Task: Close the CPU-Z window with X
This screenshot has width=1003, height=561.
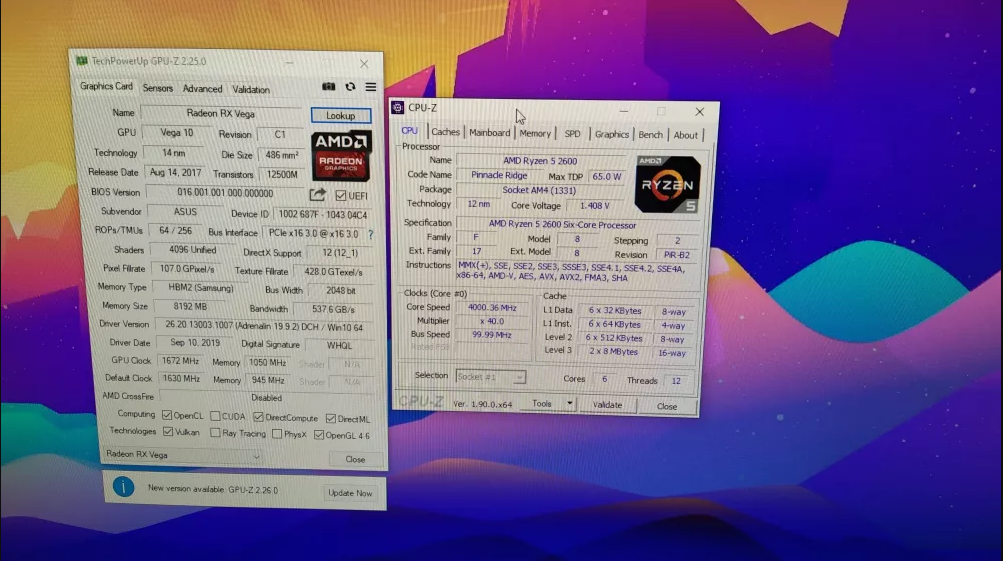Action: pyautogui.click(x=700, y=112)
